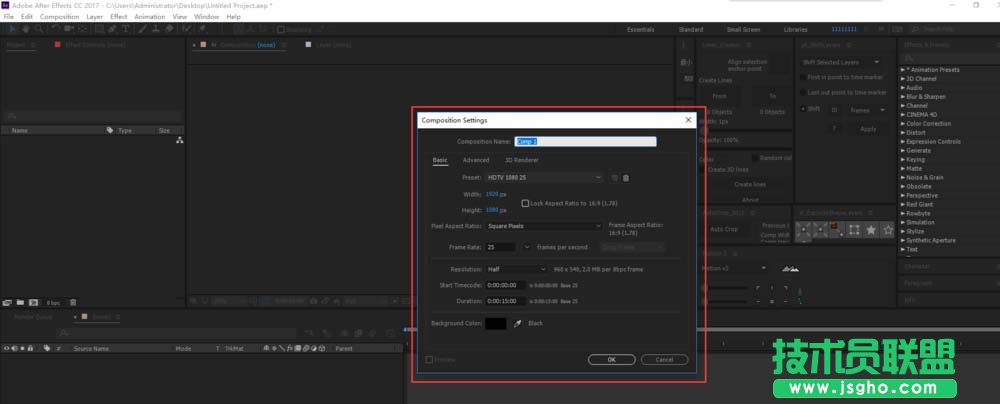
Task: Click the star icon in script panel
Action: pos(871,230)
